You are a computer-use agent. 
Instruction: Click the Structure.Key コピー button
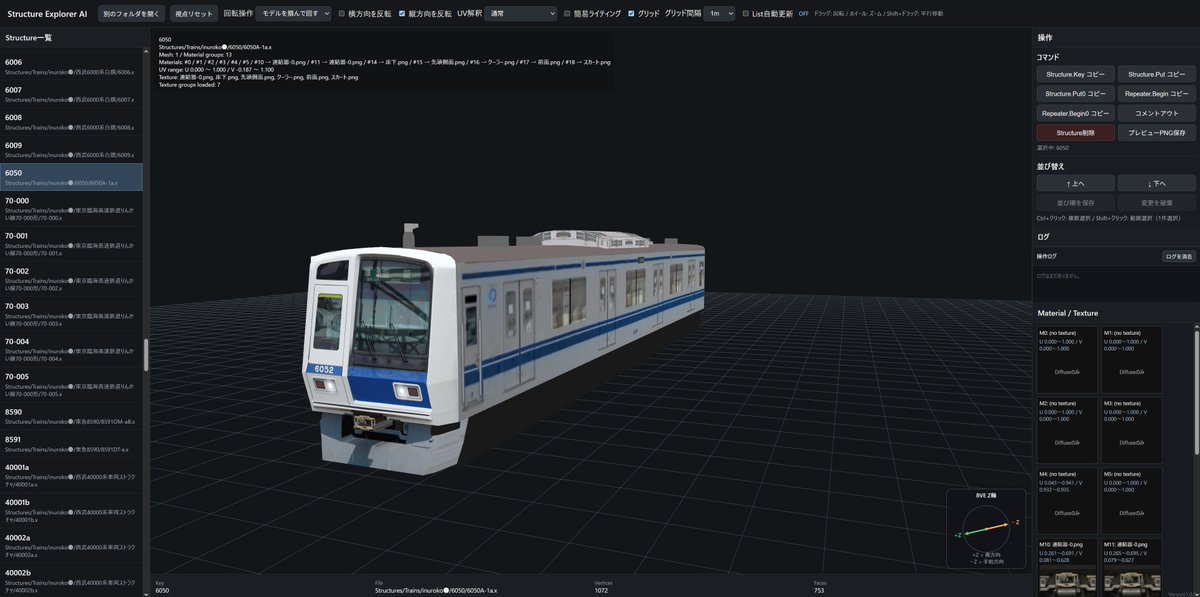pyautogui.click(x=1075, y=75)
